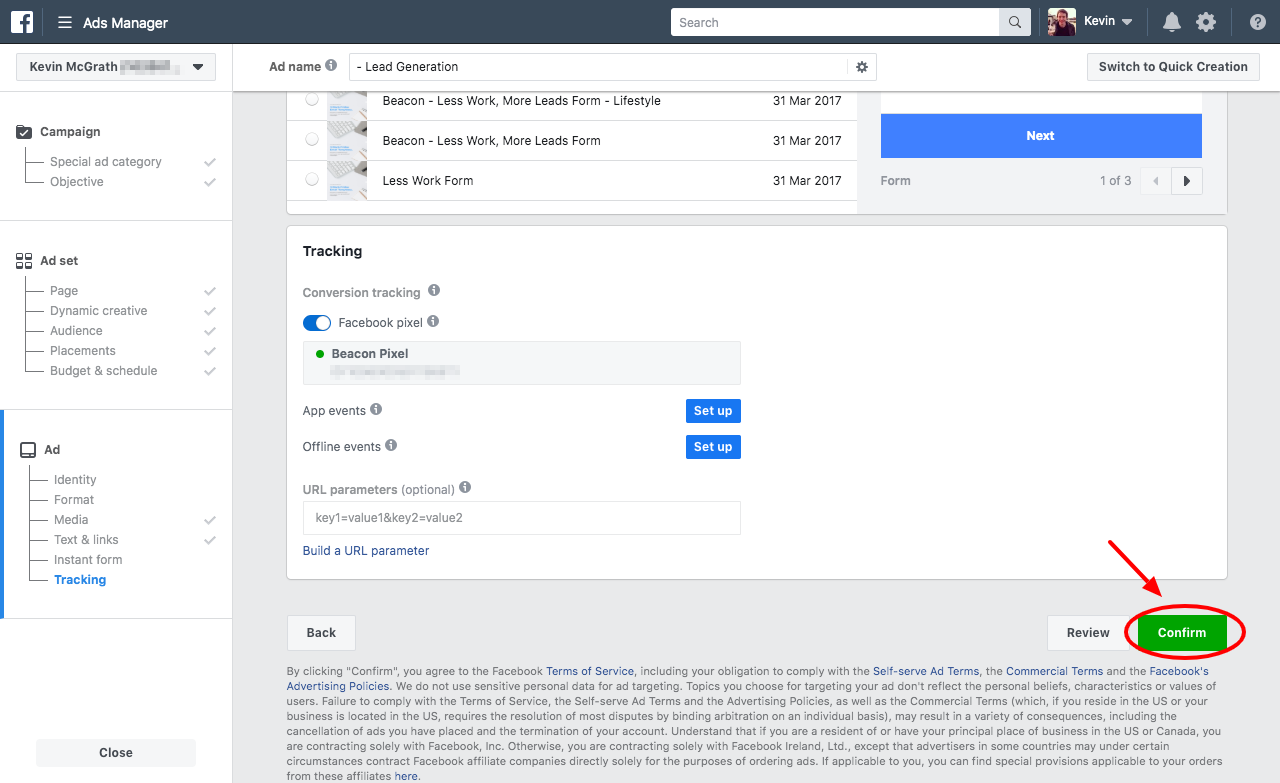The height and width of the screenshot is (783, 1280).
Task: Click the URL parameters input field
Action: (x=521, y=518)
